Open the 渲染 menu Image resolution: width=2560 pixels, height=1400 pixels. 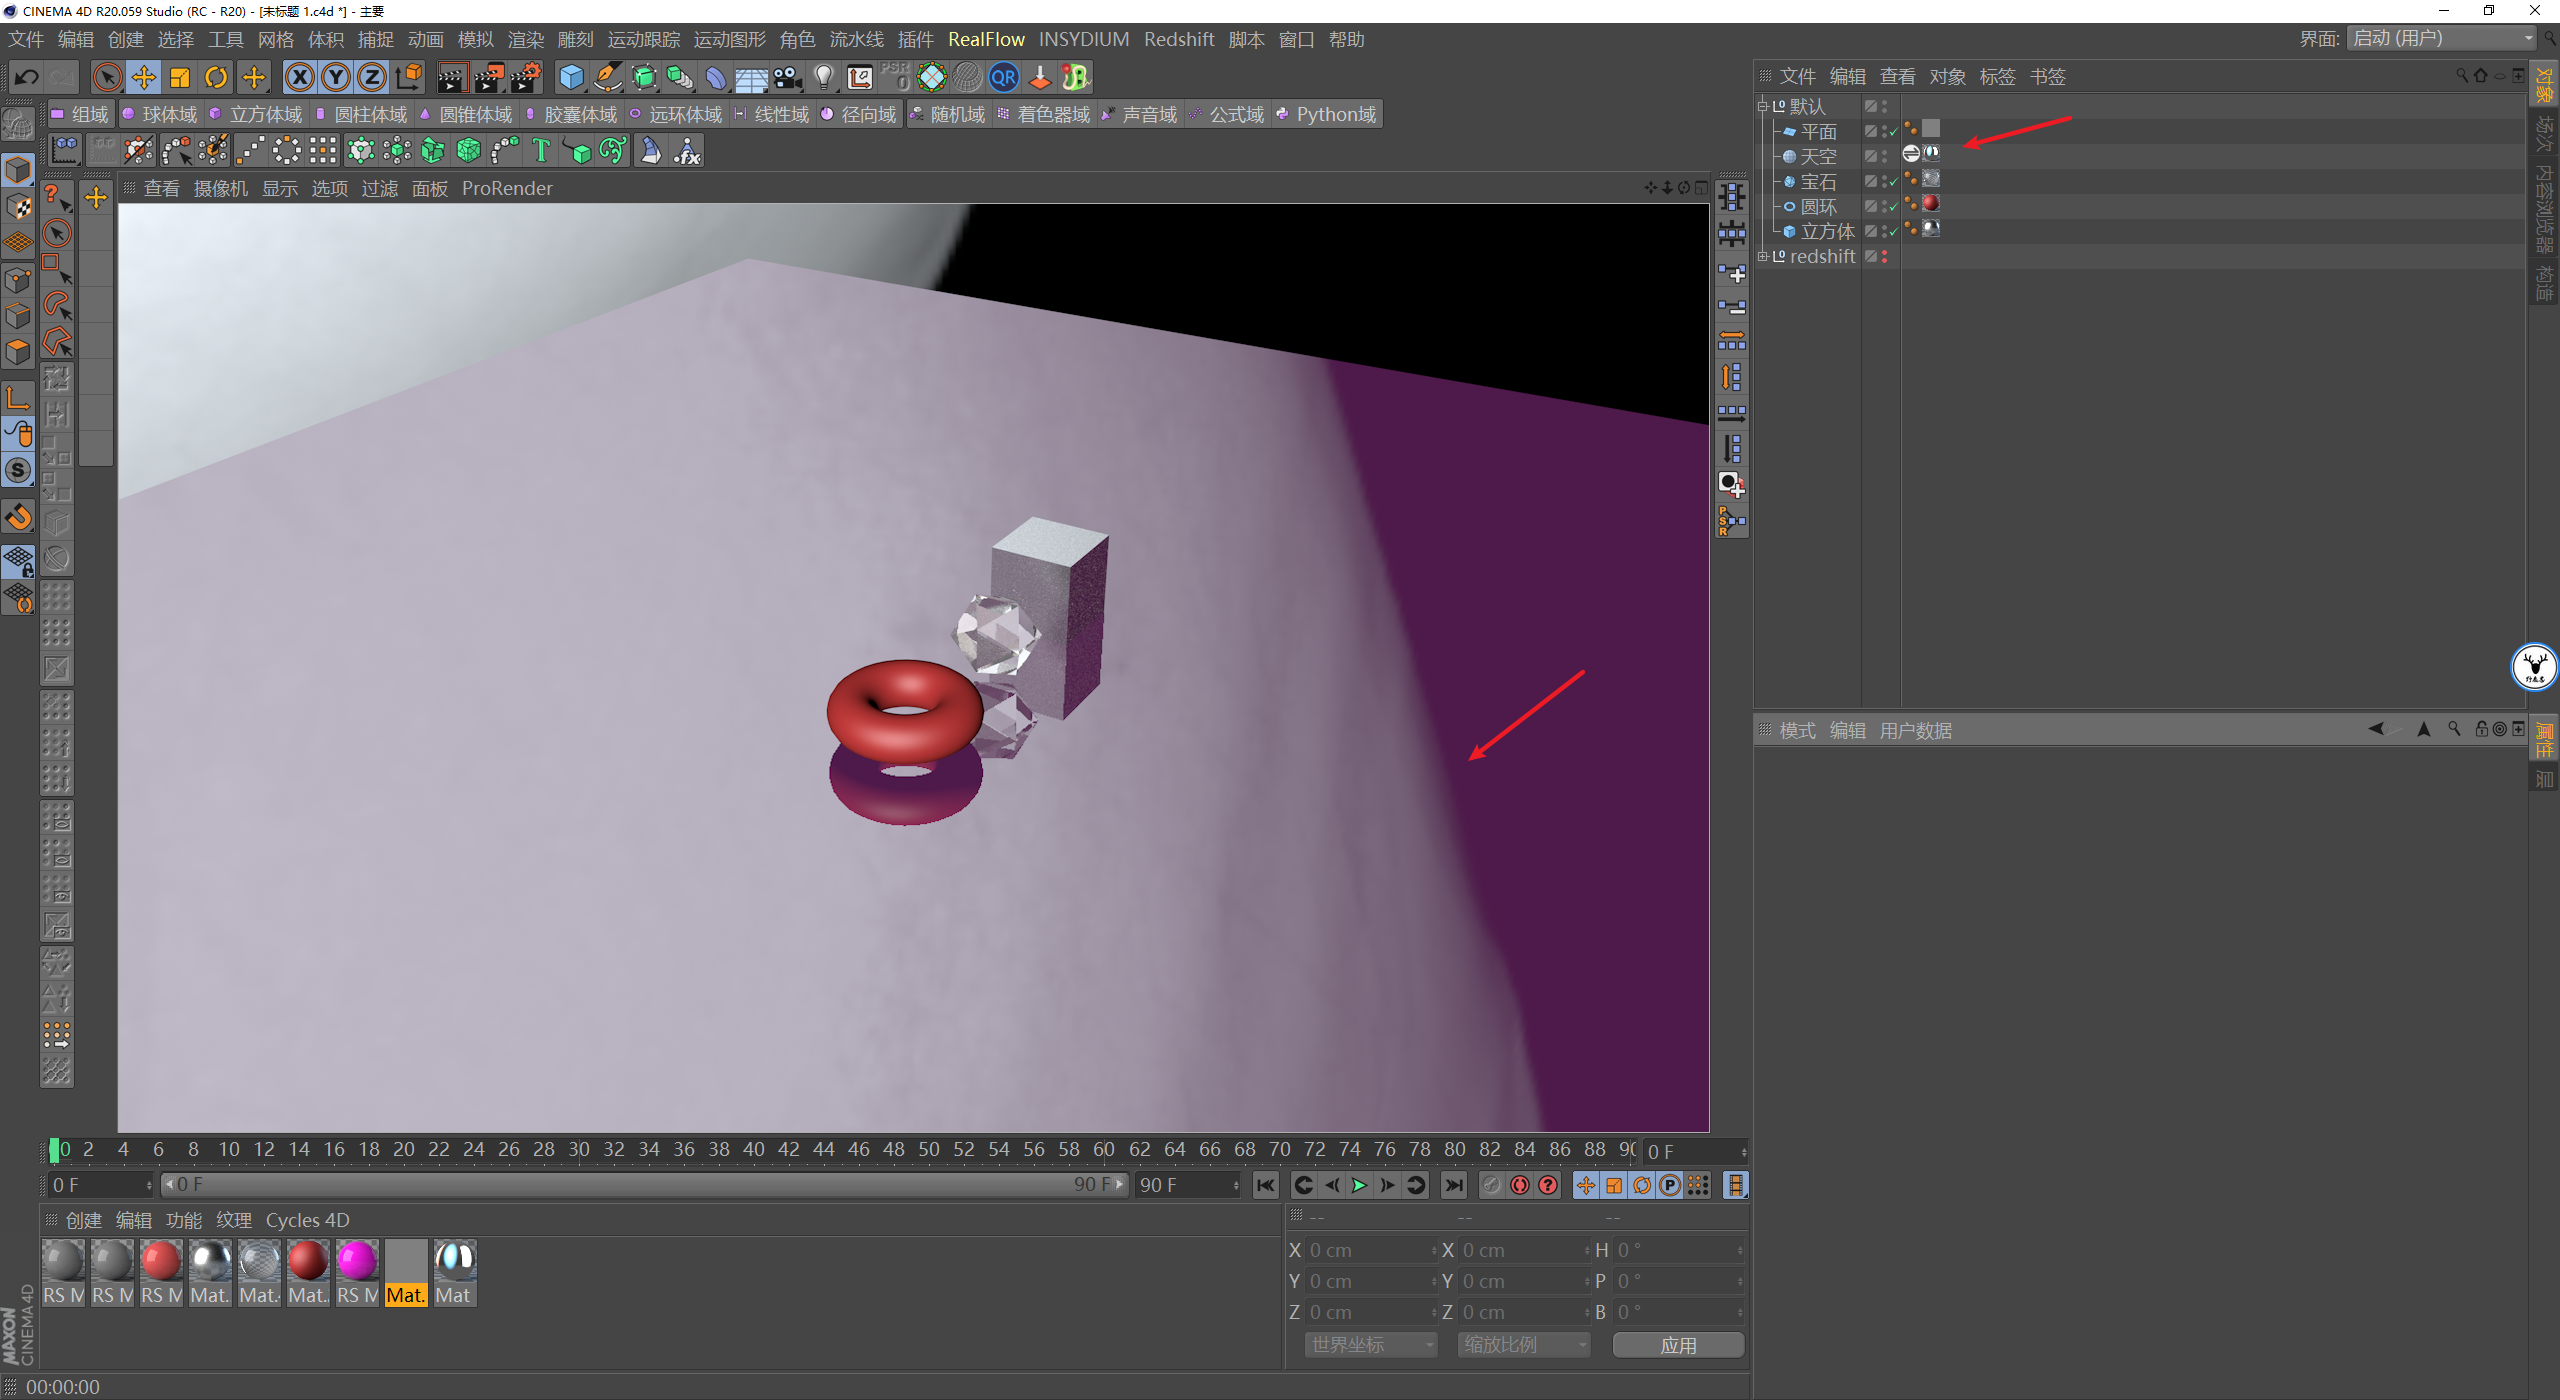[525, 39]
